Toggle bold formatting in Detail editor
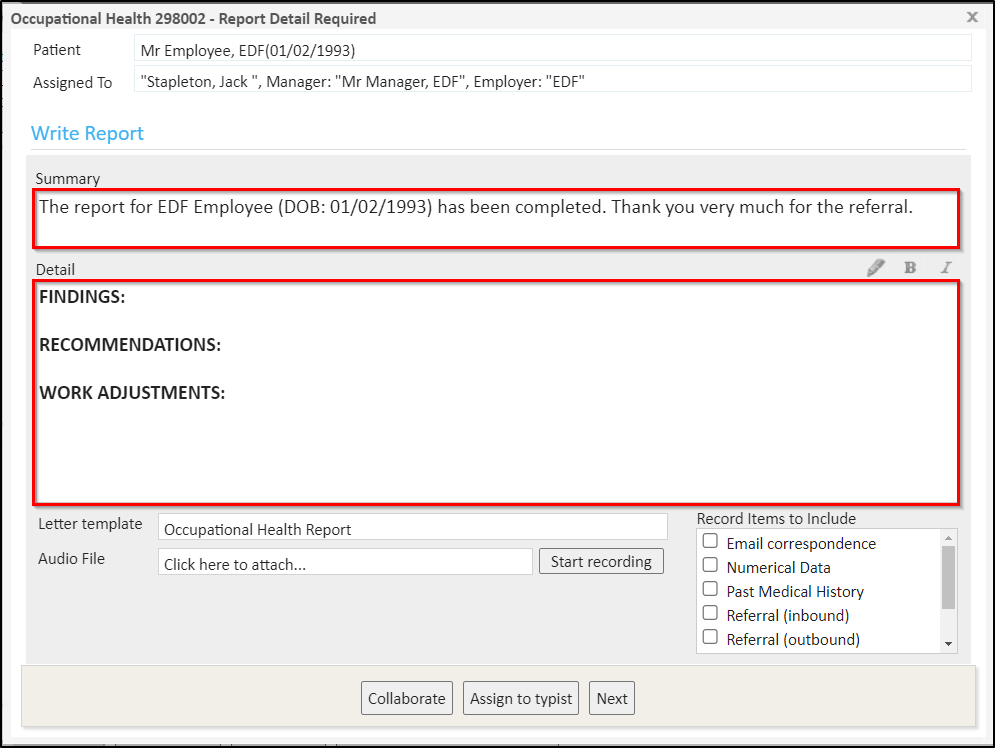 910,268
